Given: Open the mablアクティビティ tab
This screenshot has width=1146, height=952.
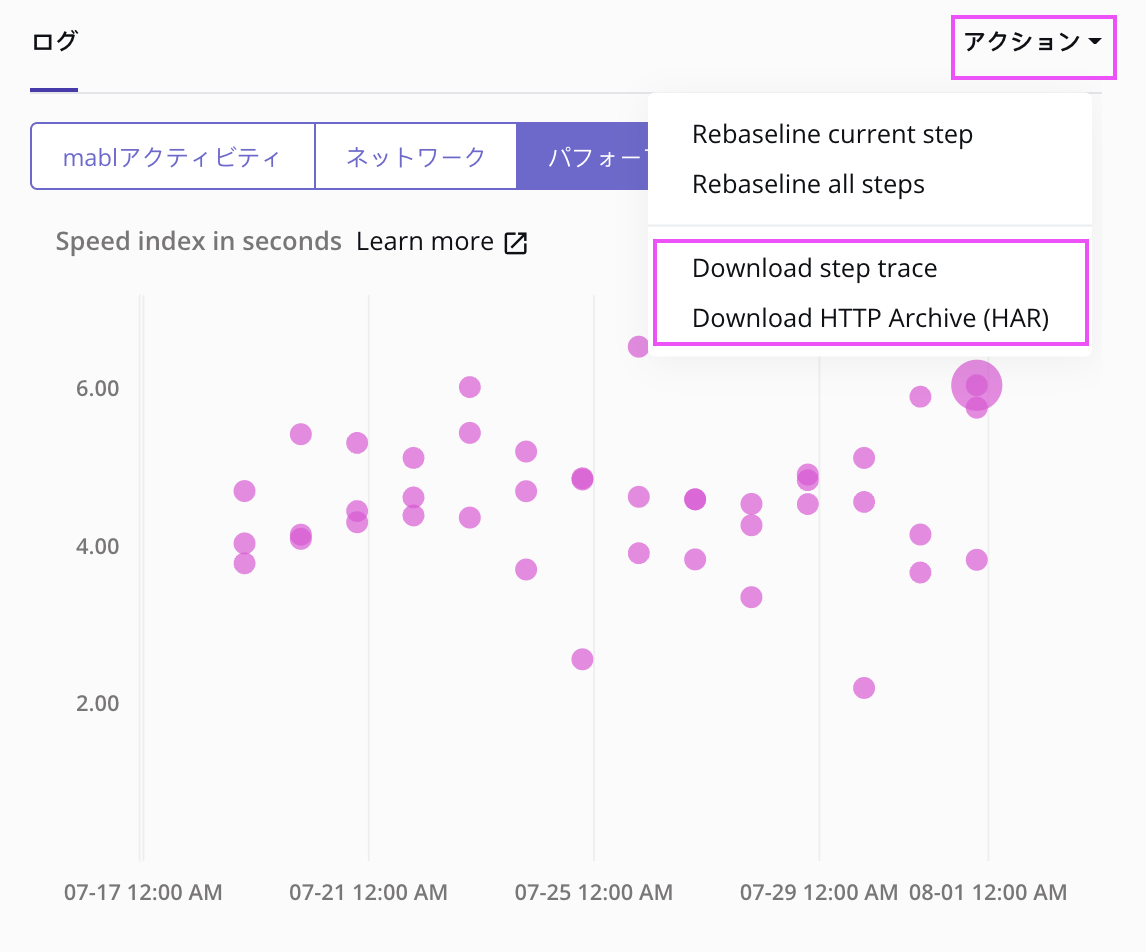Looking at the screenshot, I should (172, 157).
